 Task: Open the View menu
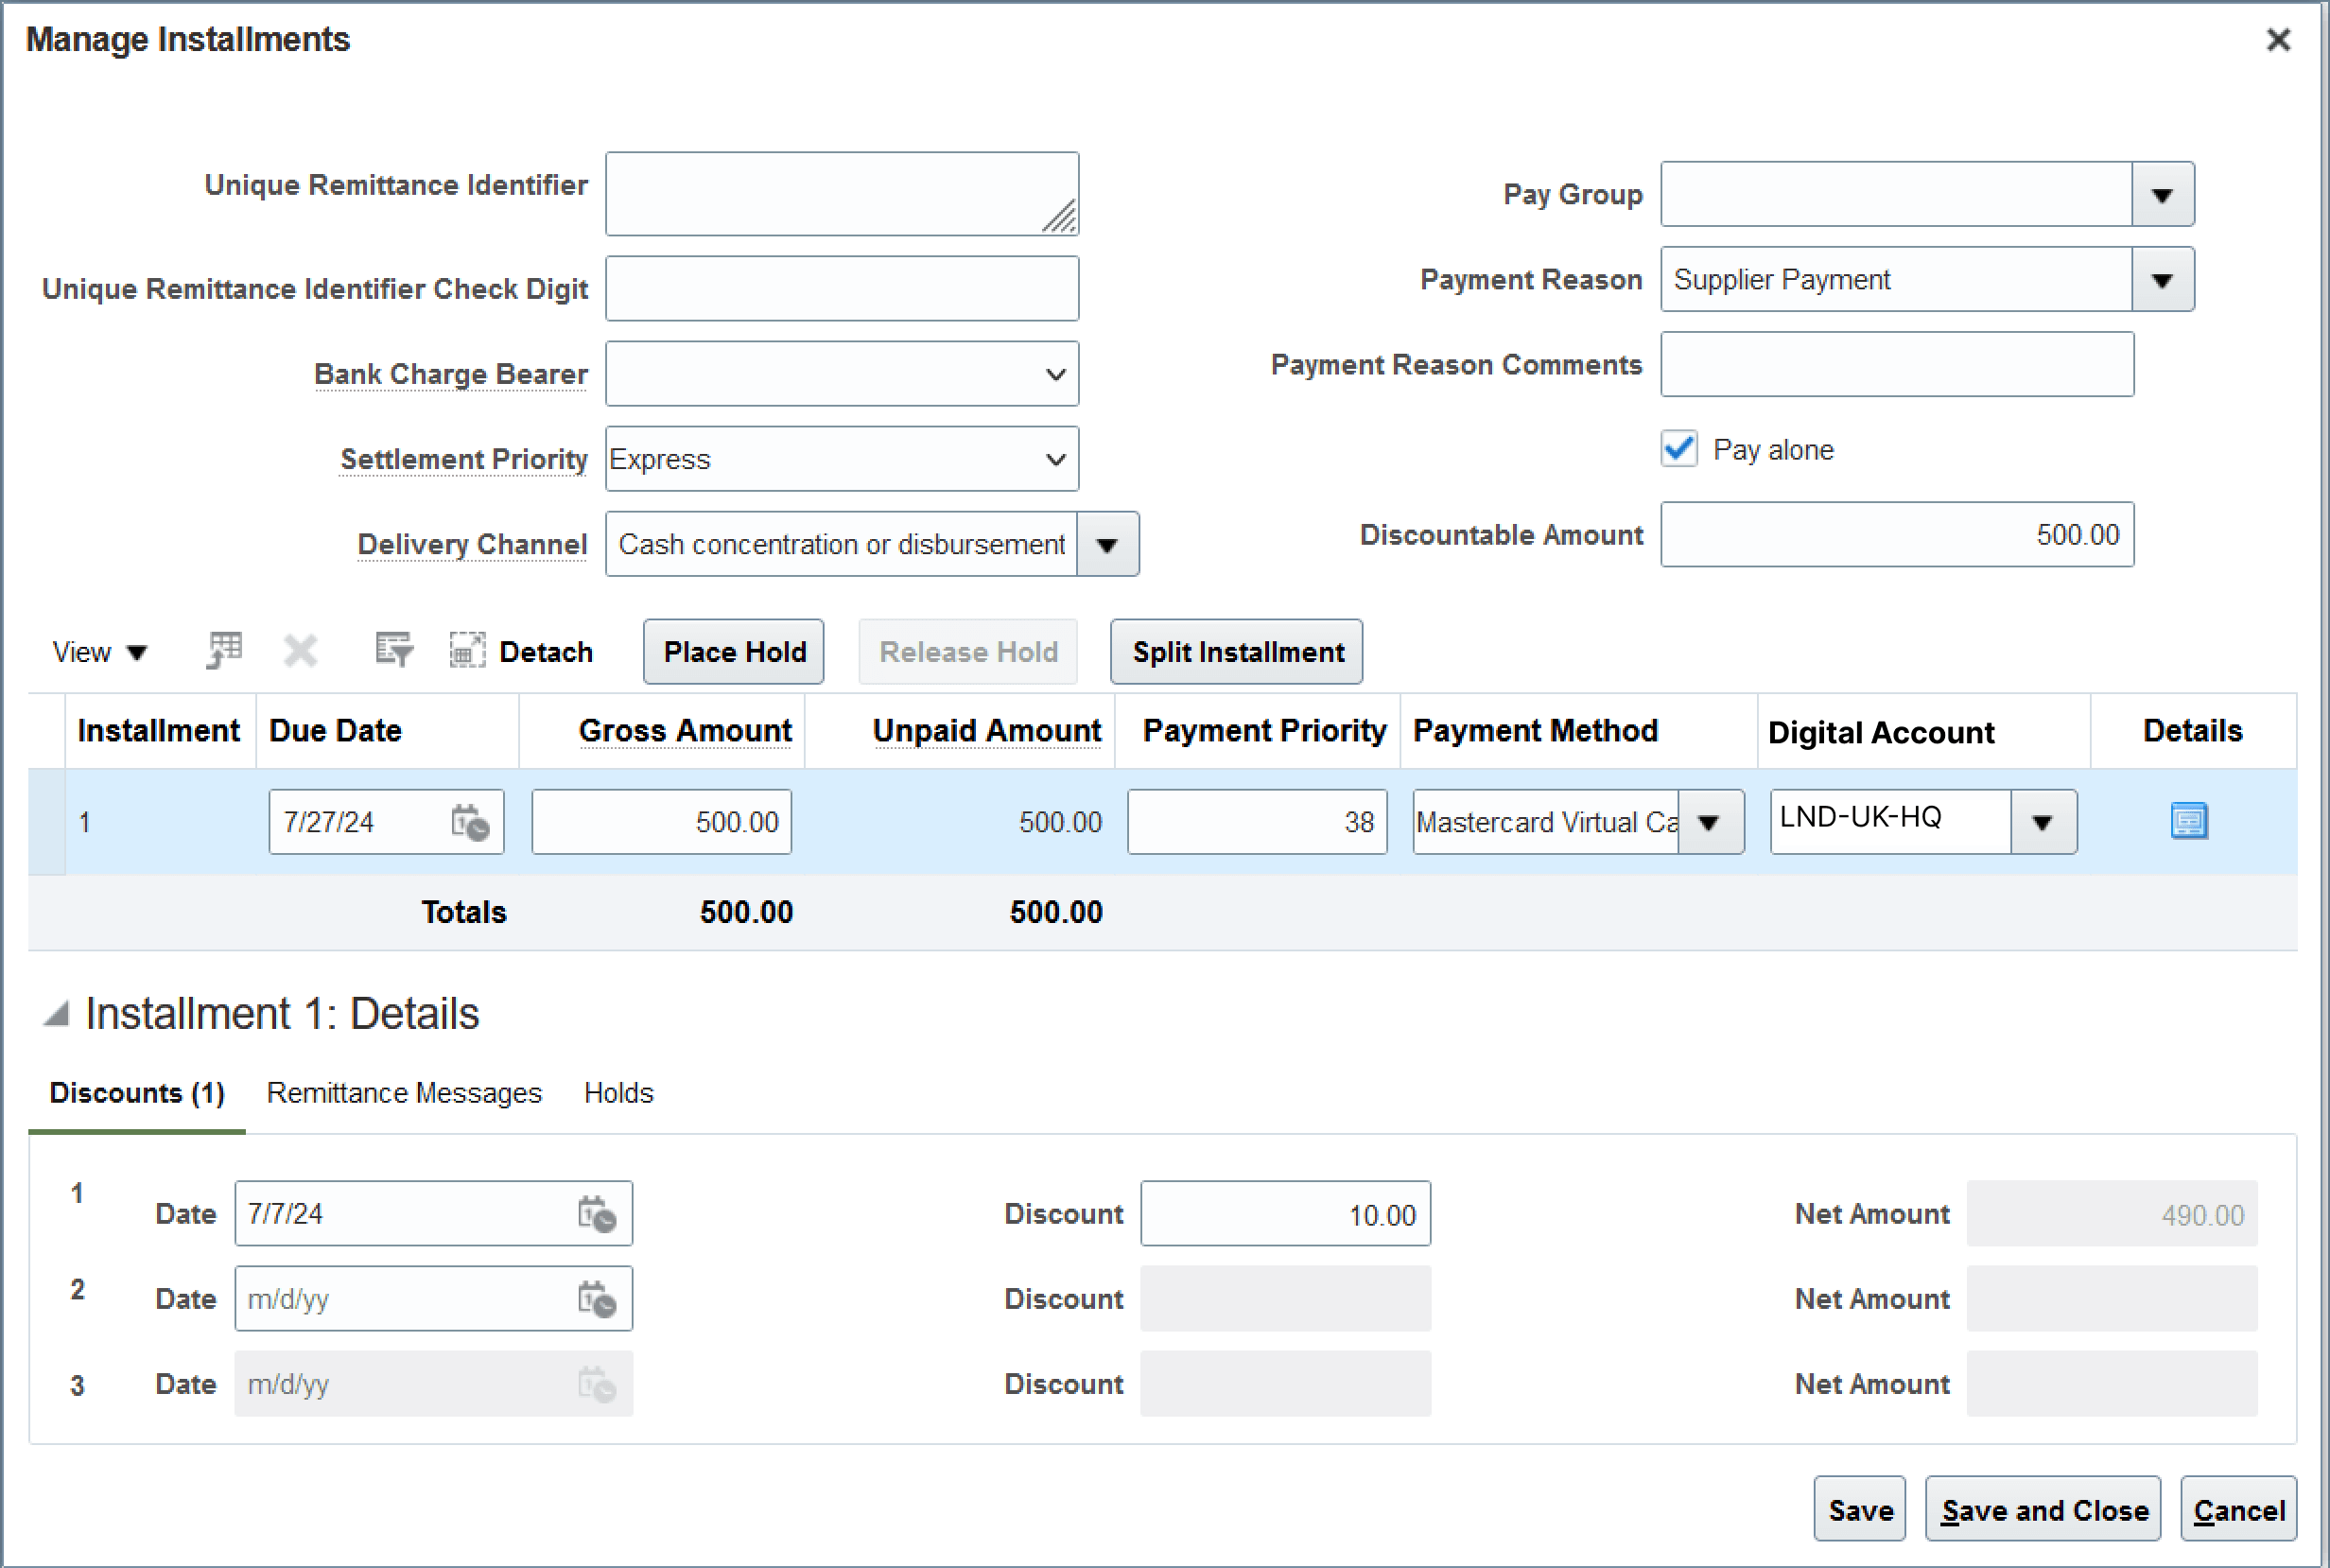[x=98, y=651]
